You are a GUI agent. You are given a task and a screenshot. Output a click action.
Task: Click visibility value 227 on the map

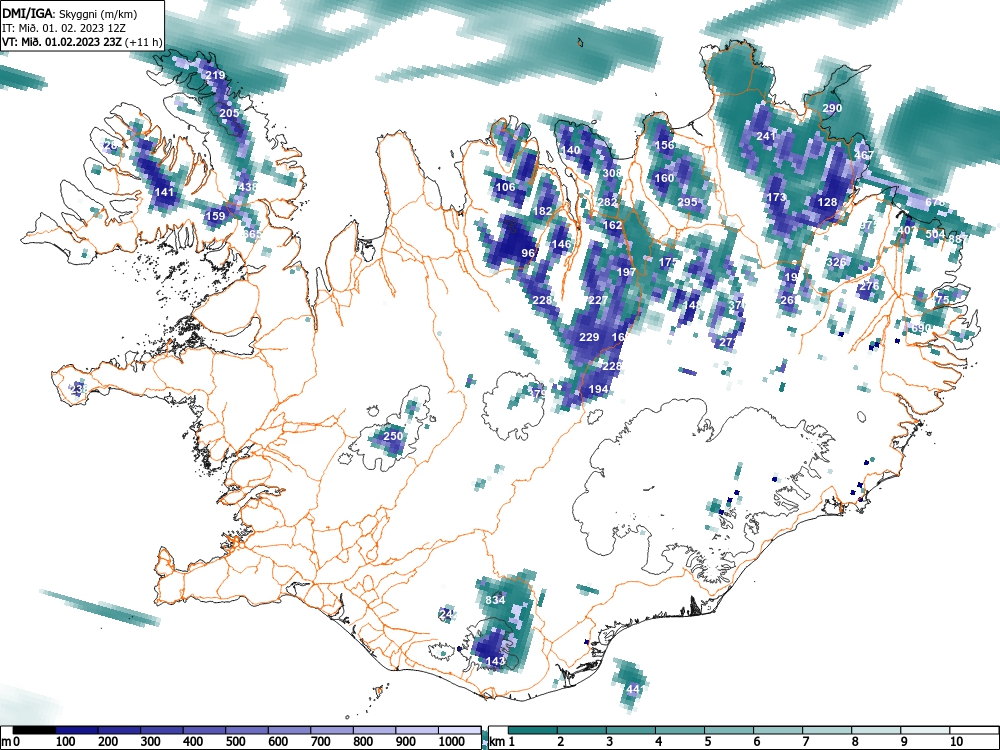(x=598, y=300)
